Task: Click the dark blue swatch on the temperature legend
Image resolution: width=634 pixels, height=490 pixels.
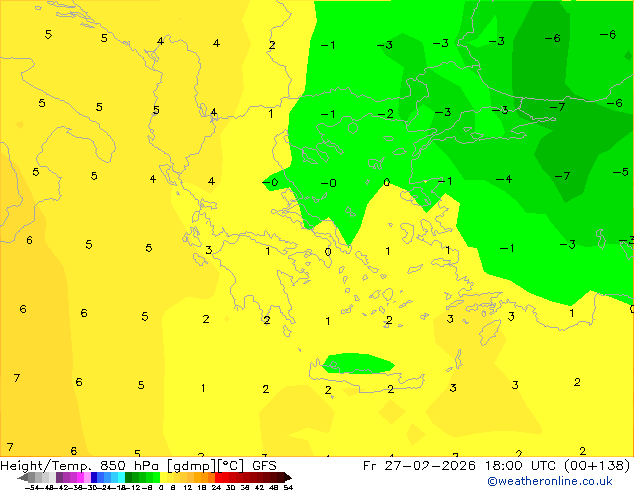Action: [x=94, y=477]
